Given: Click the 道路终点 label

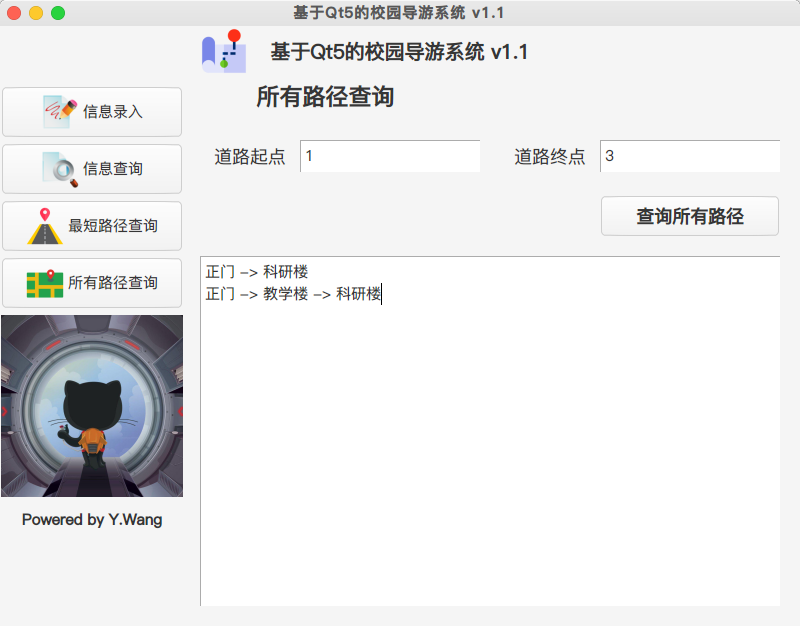Looking at the screenshot, I should [x=549, y=156].
